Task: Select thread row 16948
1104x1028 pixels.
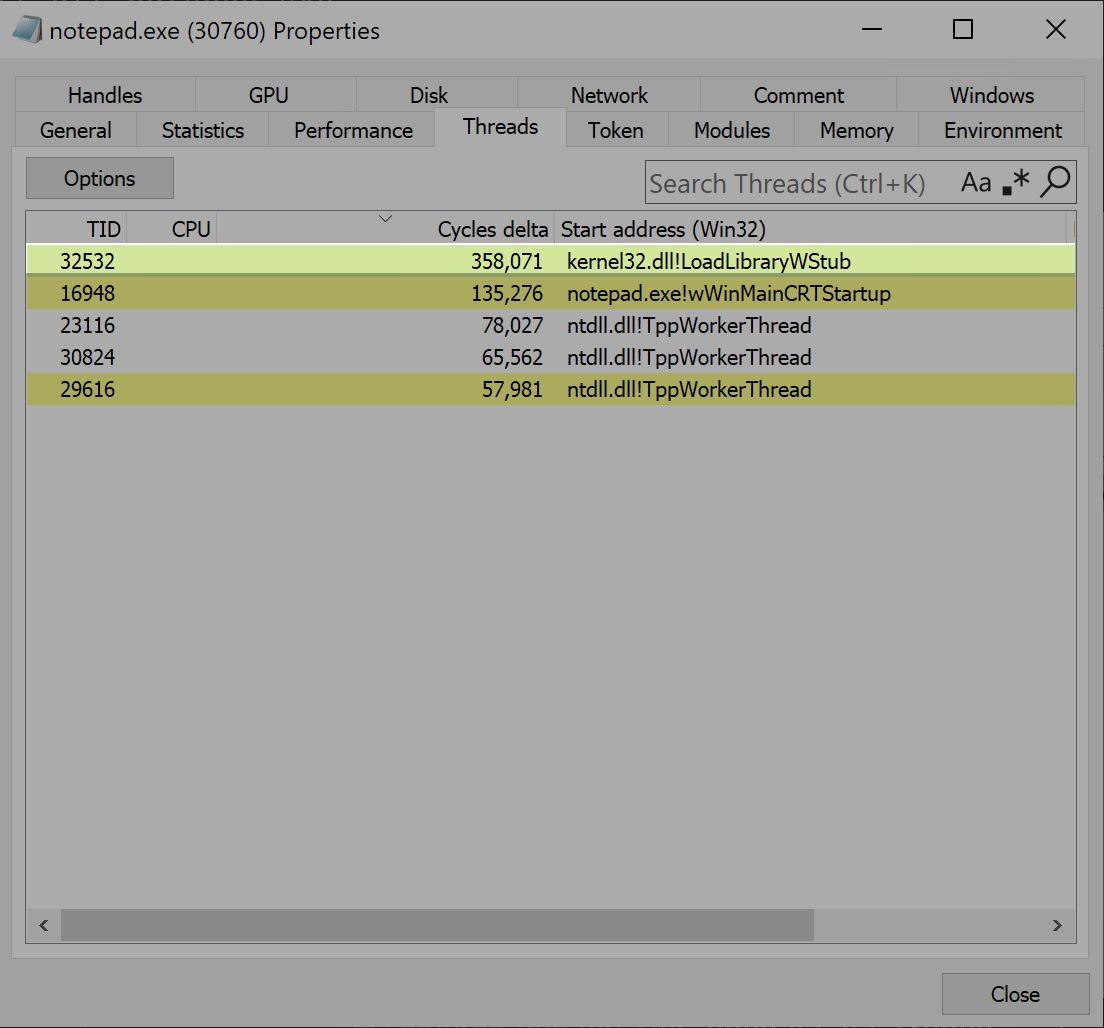Action: (x=551, y=293)
